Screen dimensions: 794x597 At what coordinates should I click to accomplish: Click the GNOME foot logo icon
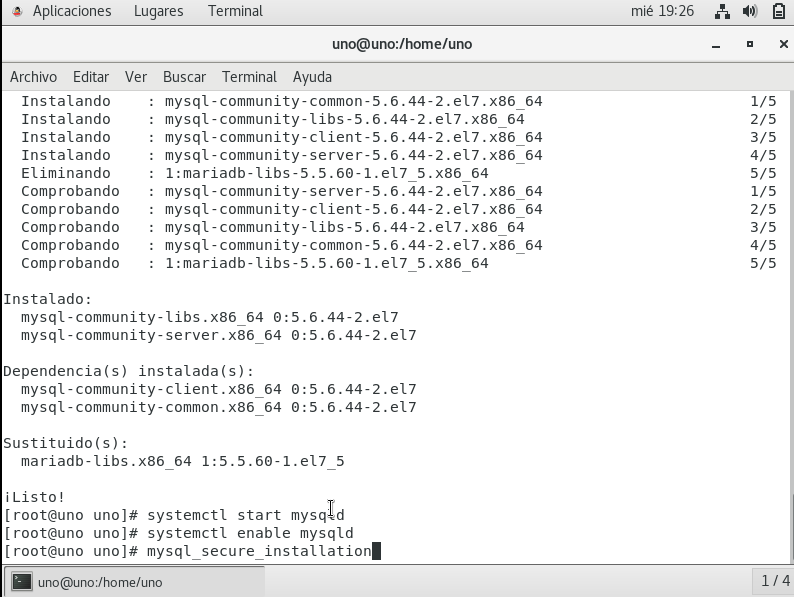click(17, 11)
